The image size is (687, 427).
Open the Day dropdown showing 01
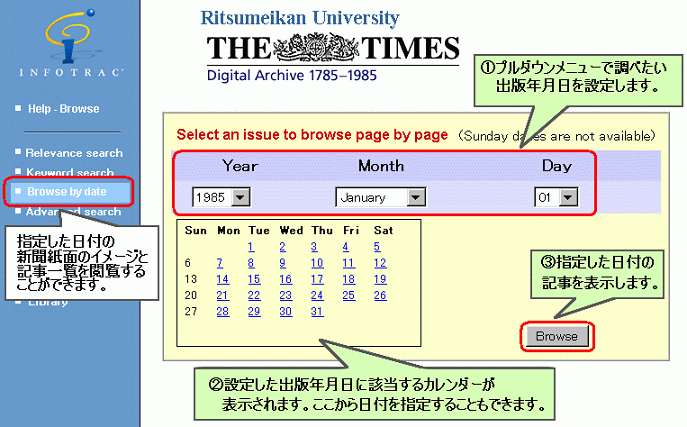coord(556,198)
